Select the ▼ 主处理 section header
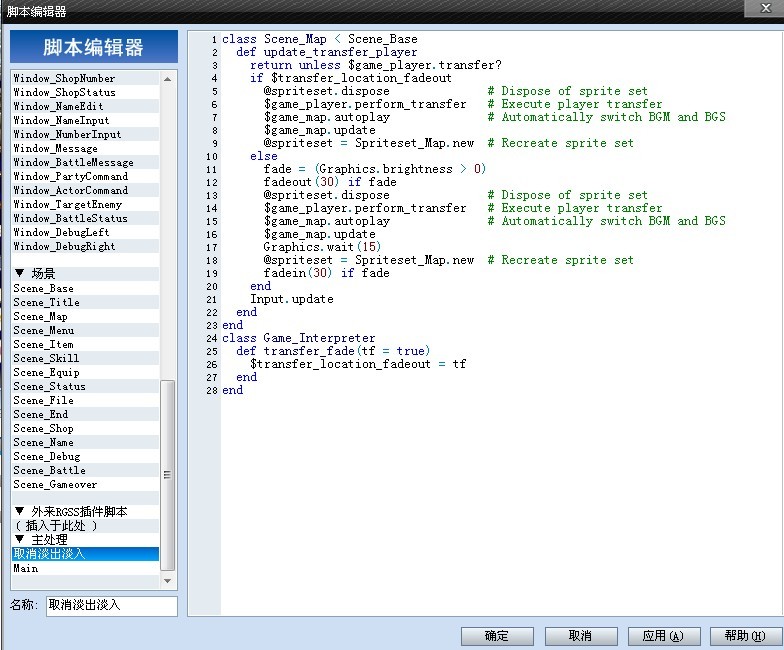Screen dimensions: 784x650 pos(85,540)
